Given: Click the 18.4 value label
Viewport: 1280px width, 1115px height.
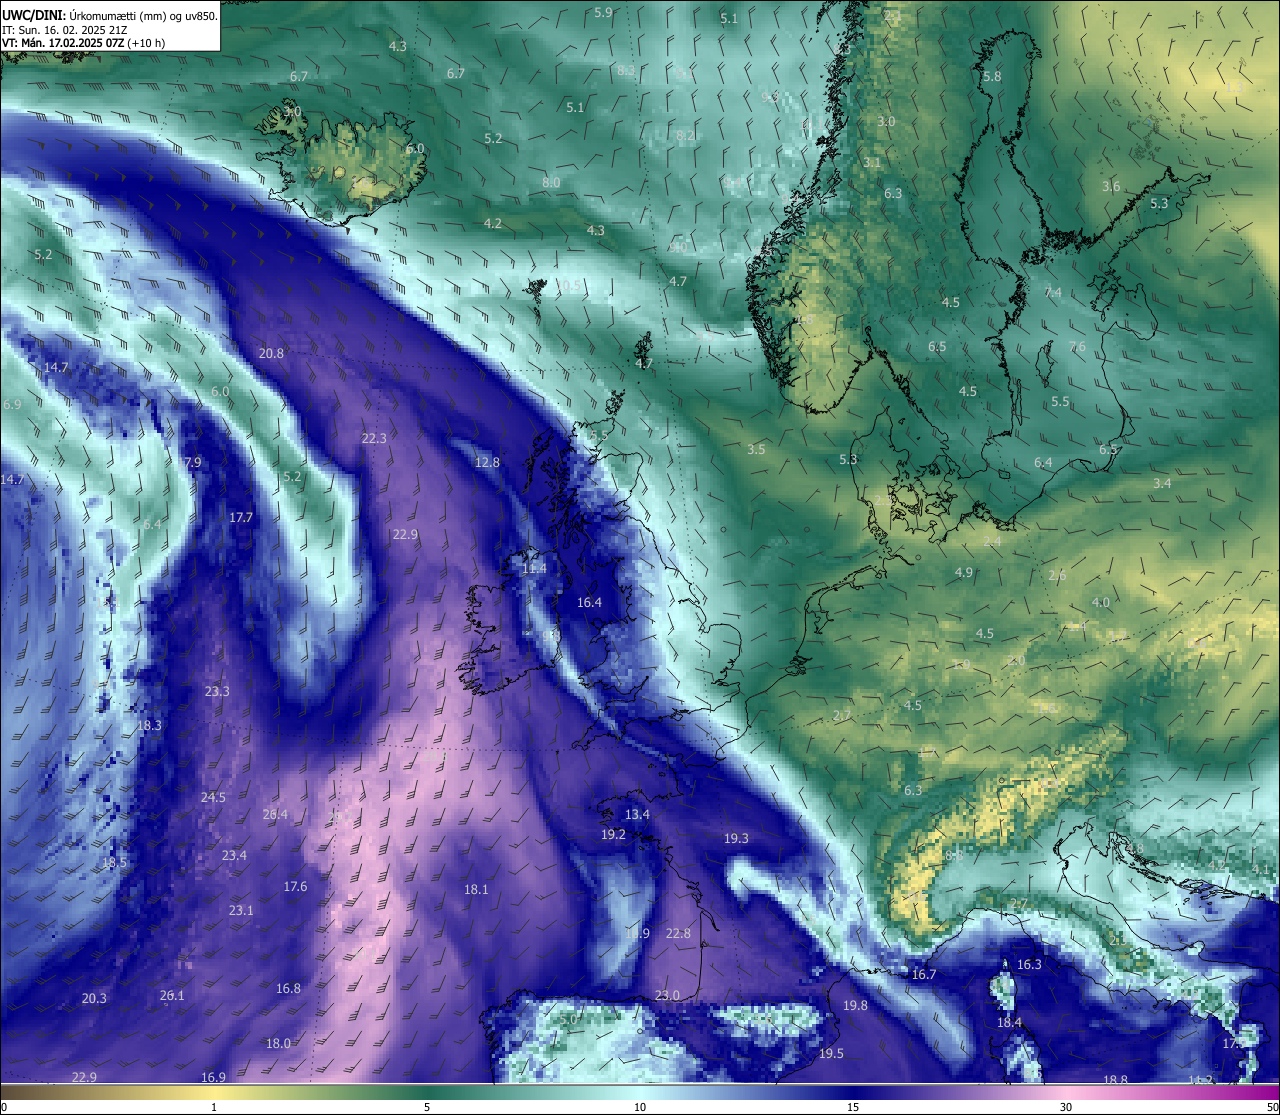Looking at the screenshot, I should pos(1009,1023).
